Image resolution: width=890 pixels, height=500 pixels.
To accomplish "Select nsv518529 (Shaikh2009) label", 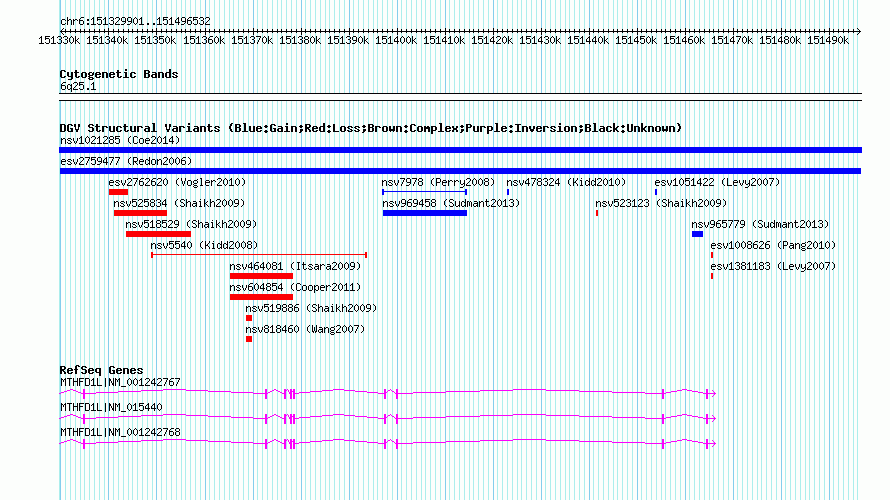I will click(191, 224).
